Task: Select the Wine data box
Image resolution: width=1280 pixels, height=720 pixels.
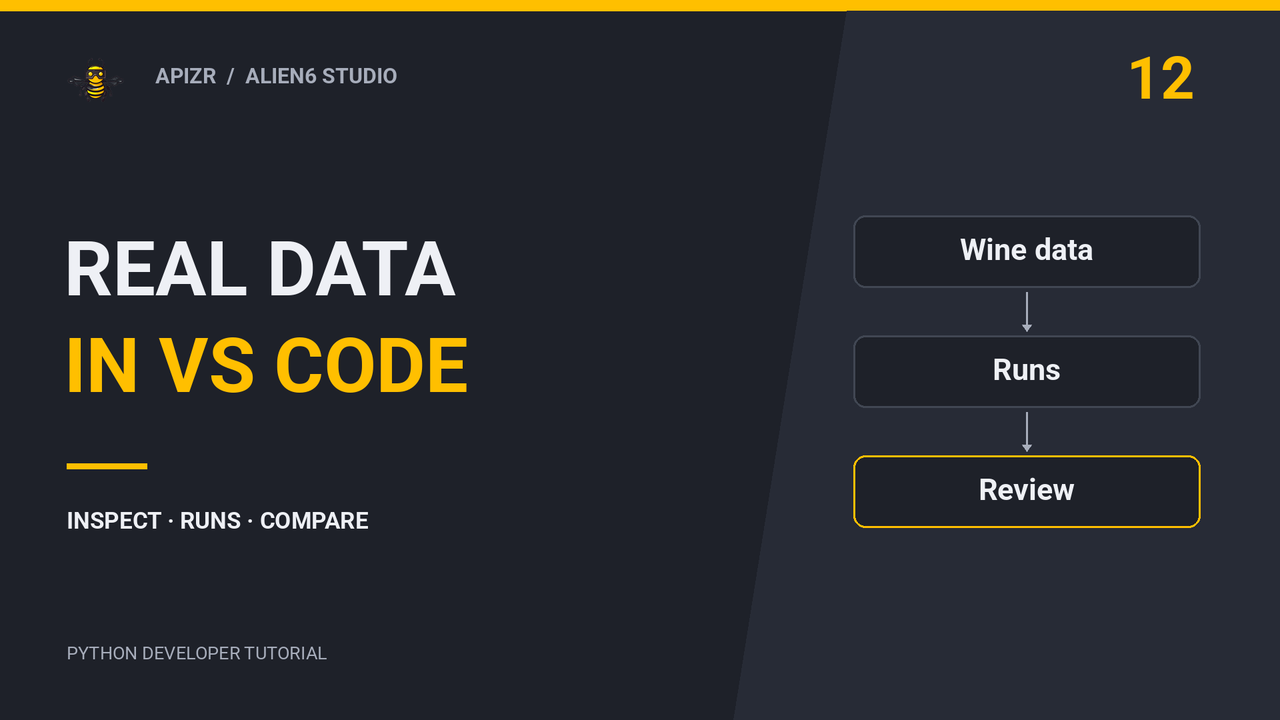Action: 1026,251
